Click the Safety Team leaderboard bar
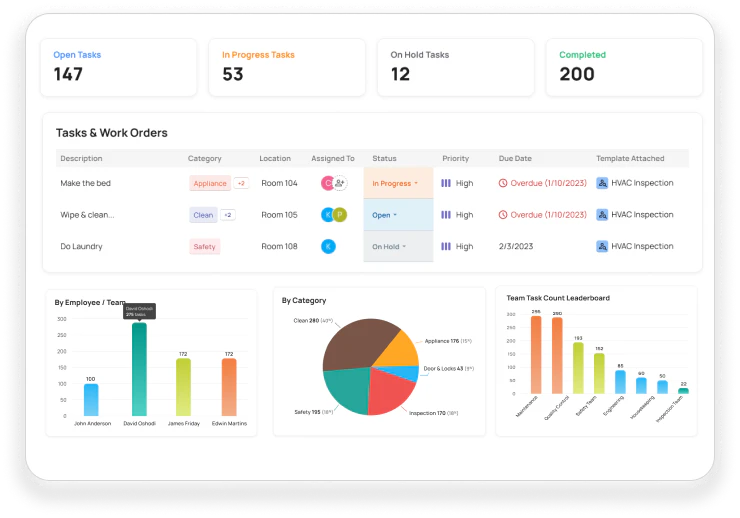The height and width of the screenshot is (518, 740). 578,368
